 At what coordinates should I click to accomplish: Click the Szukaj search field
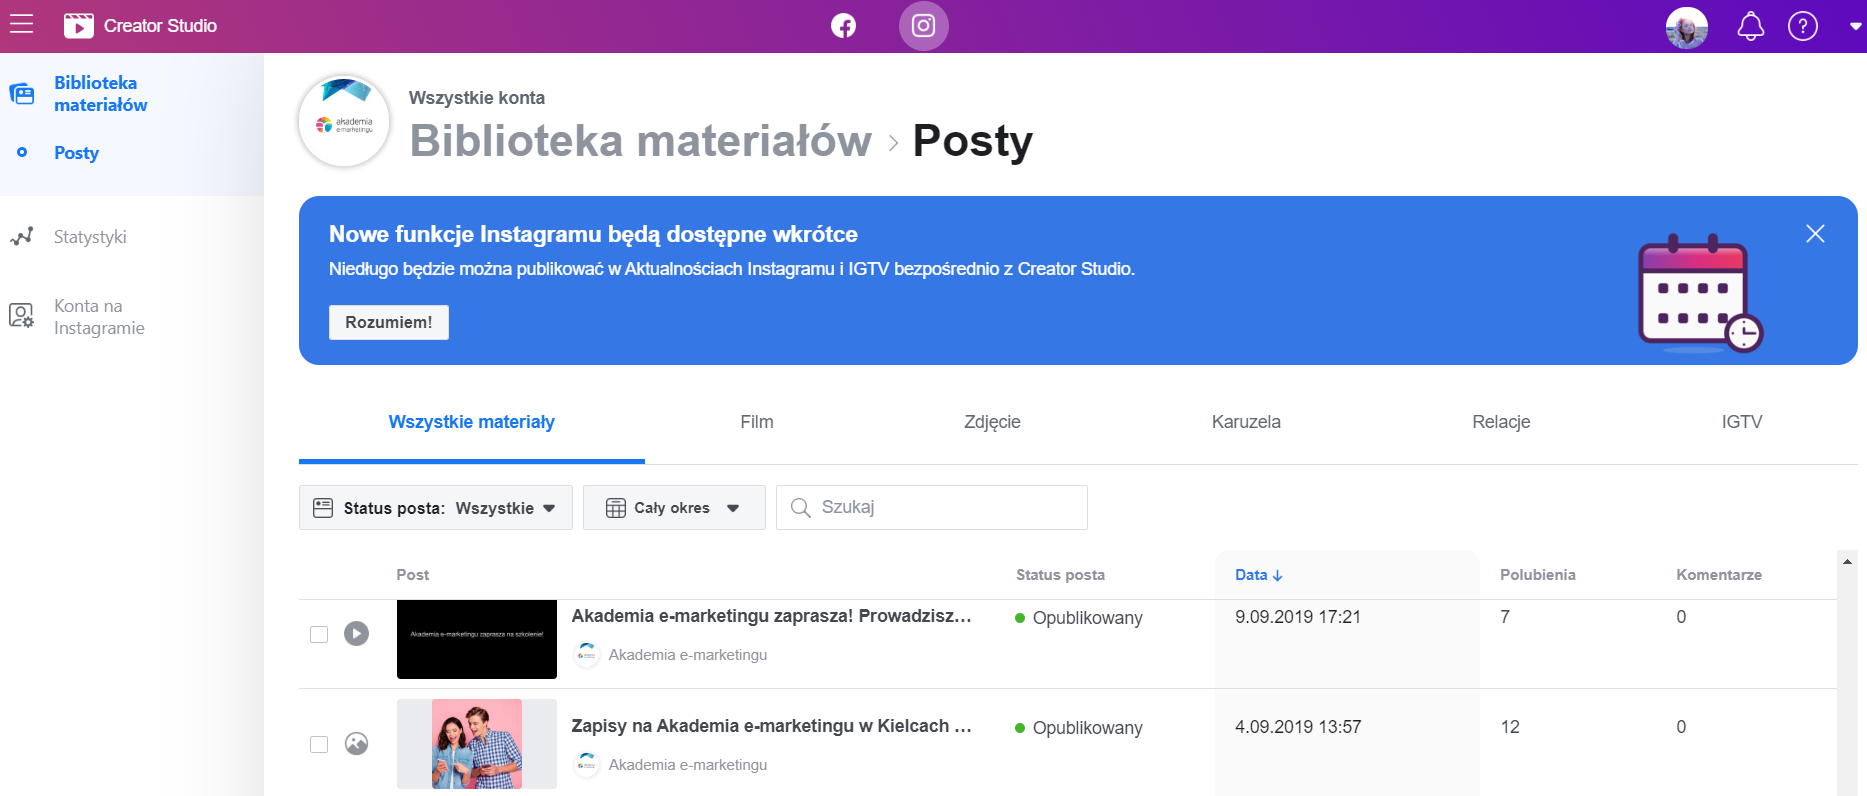pyautogui.click(x=932, y=508)
